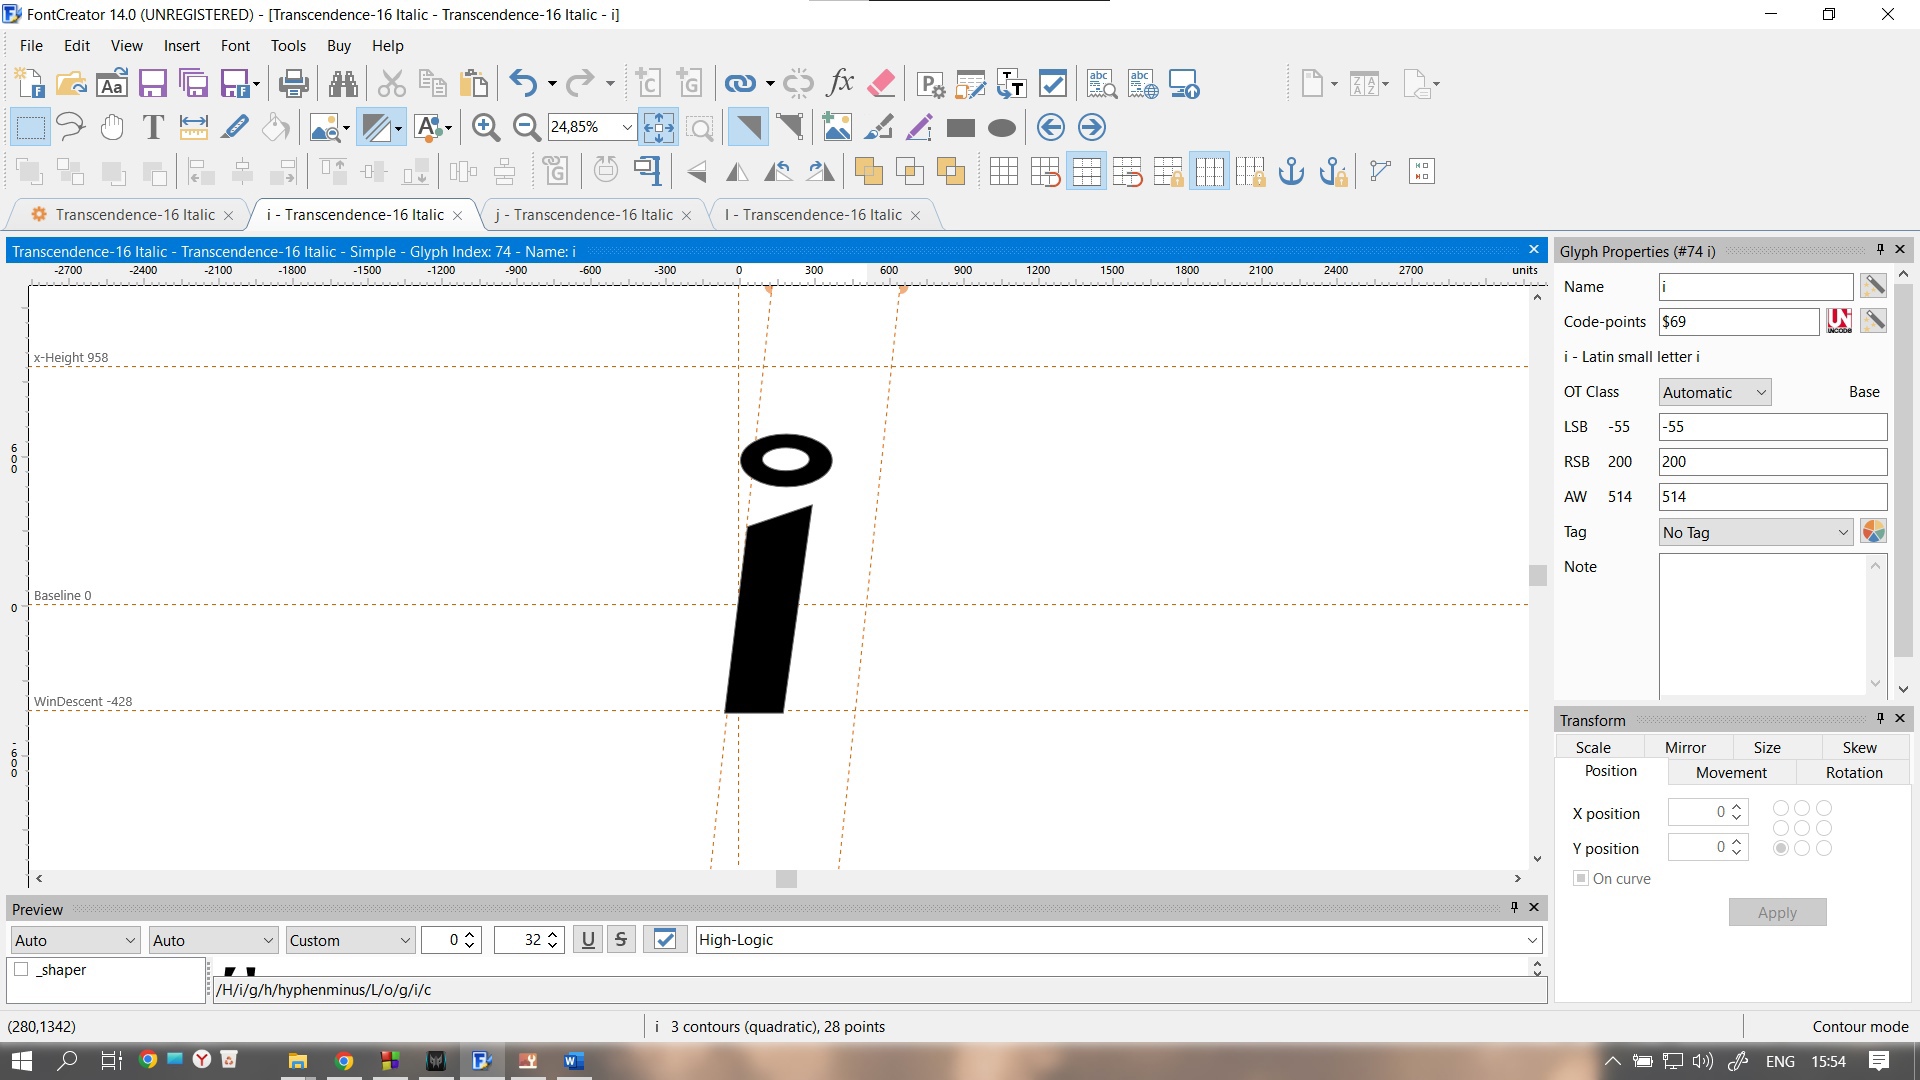The image size is (1920, 1080).
Task: Open the Size transform tab
Action: [x=1766, y=747]
